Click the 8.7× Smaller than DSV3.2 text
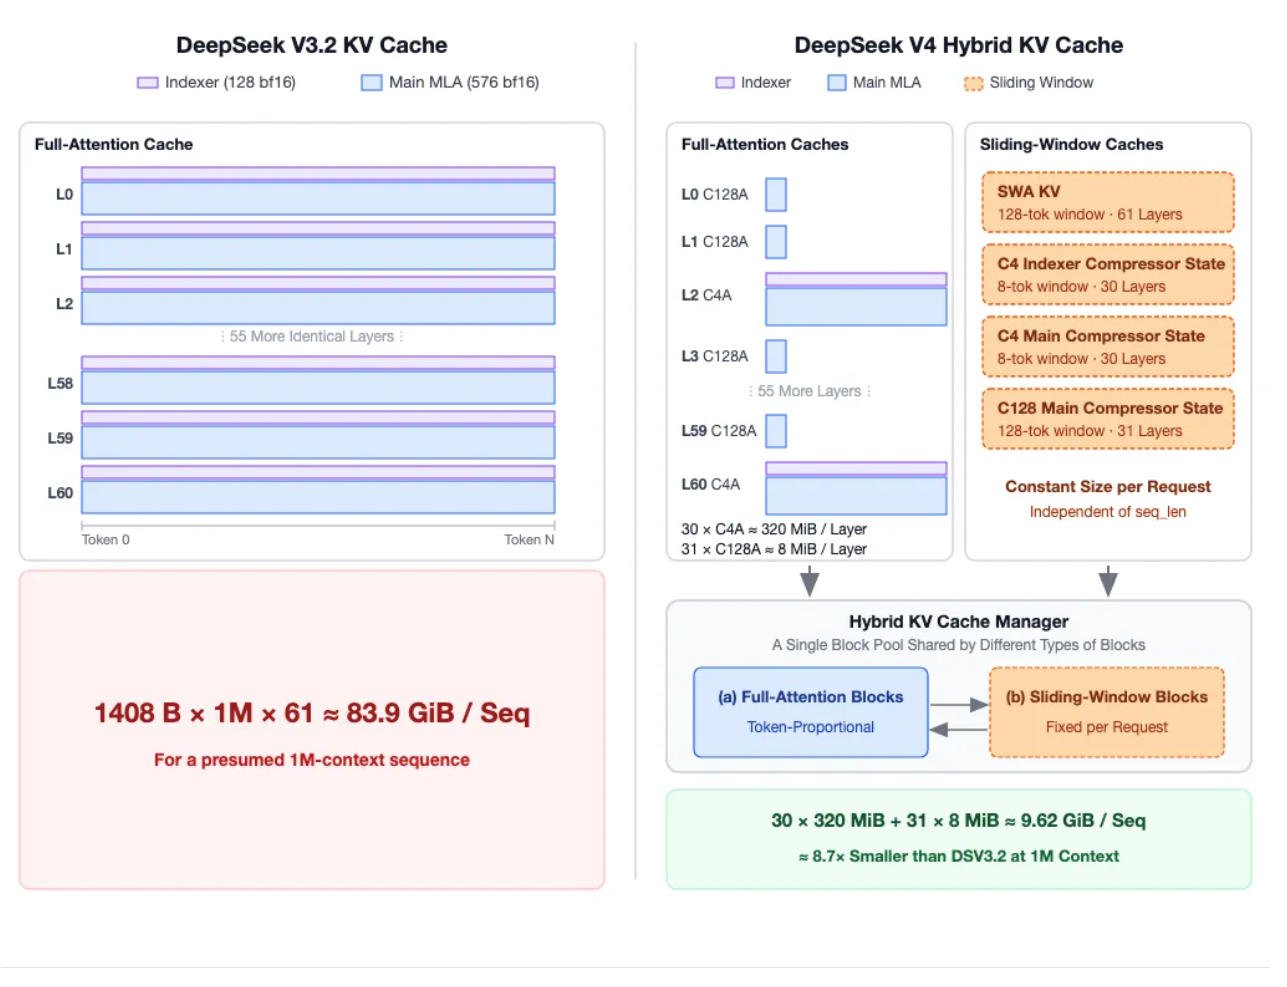Viewport: 1287px width, 987px height. tap(958, 856)
